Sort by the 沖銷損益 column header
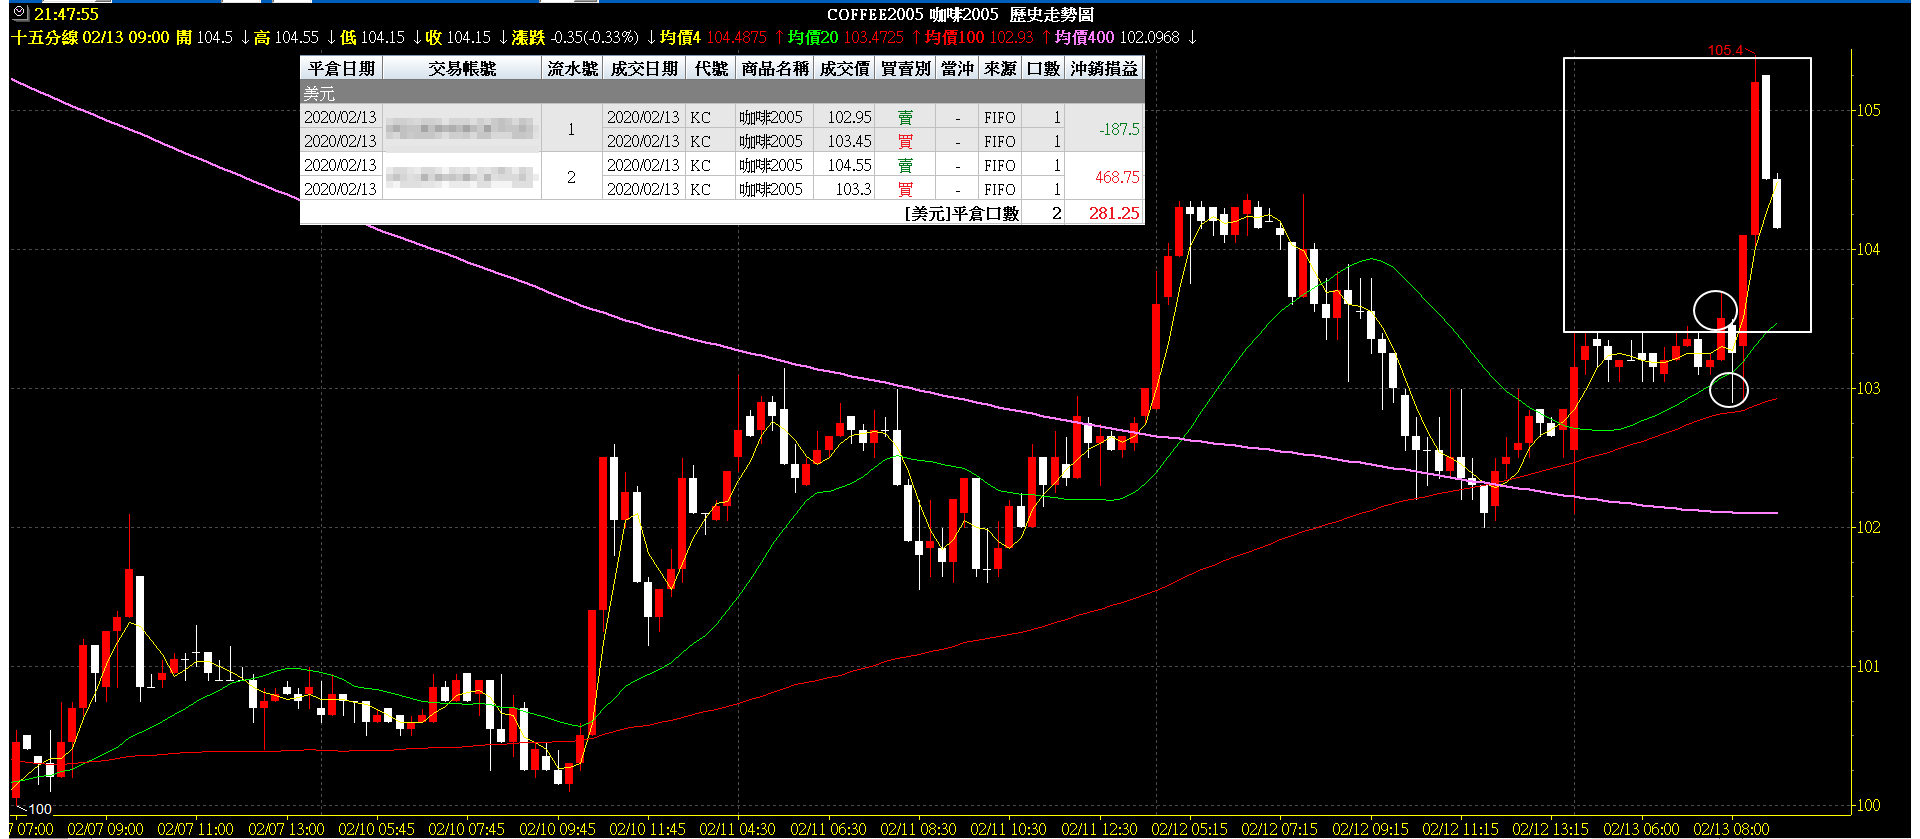 (x=1104, y=68)
